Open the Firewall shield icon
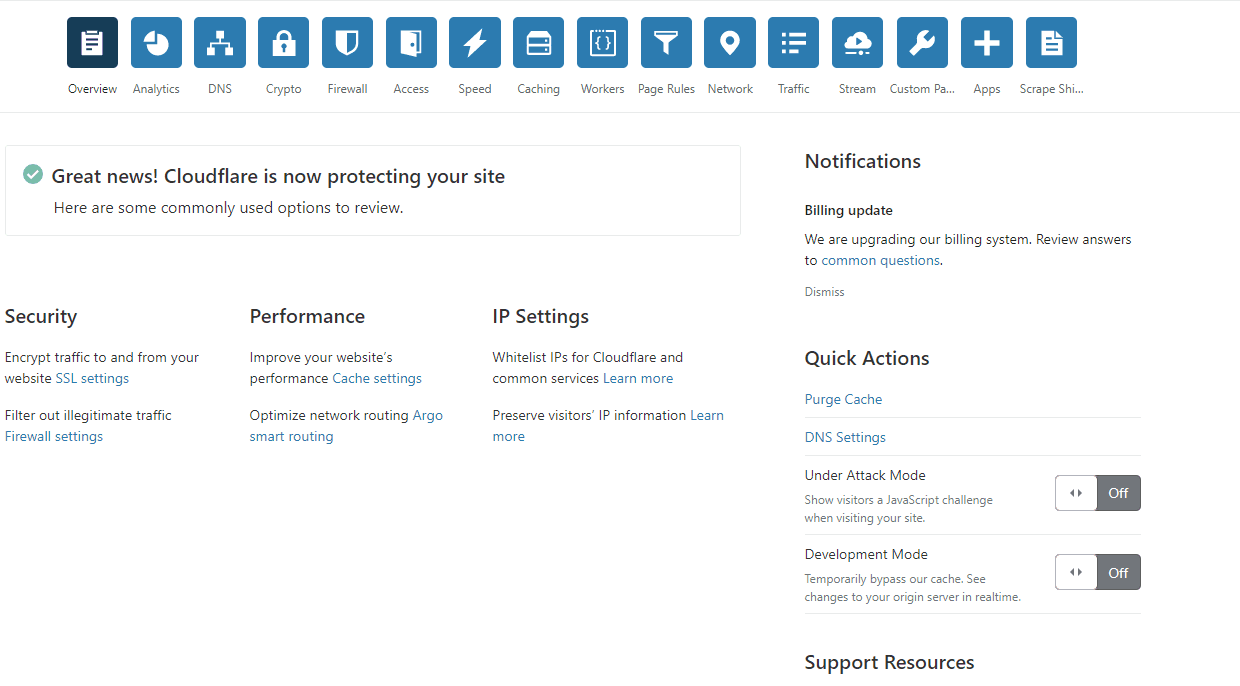 pyautogui.click(x=347, y=43)
